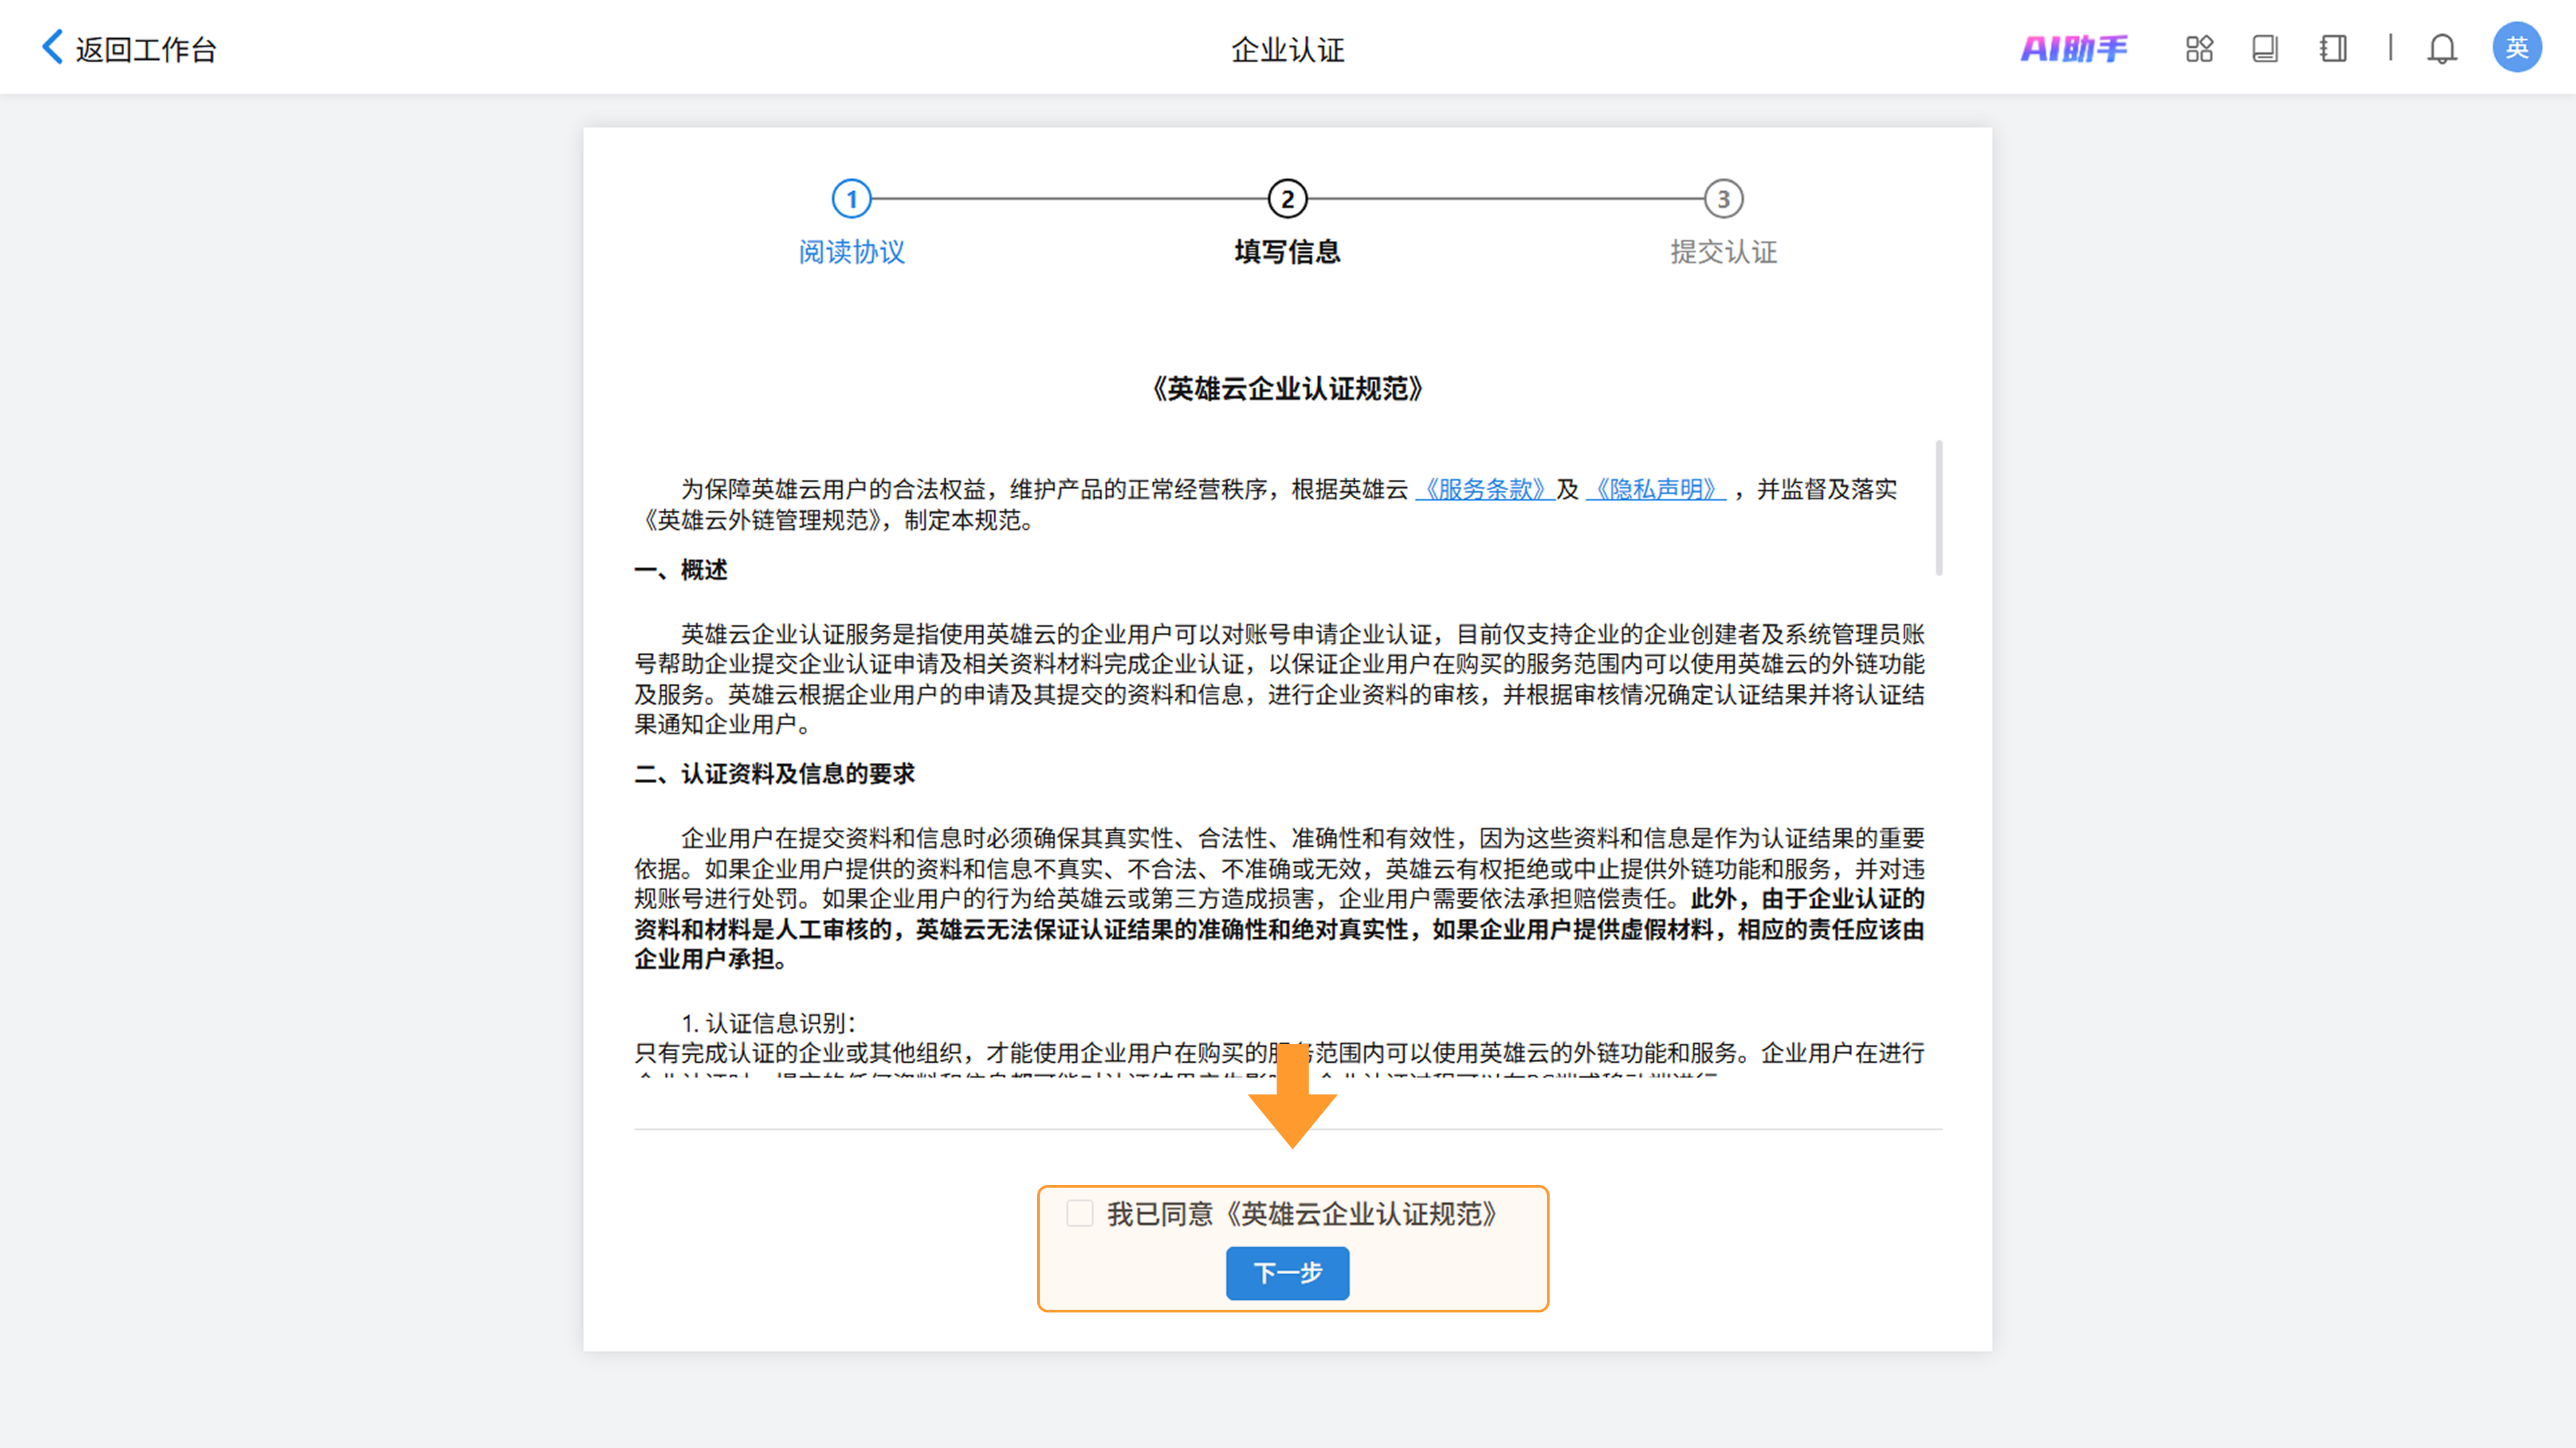The width and height of the screenshot is (2576, 1448).
Task: Click the blue 英 user avatar
Action: (x=2516, y=48)
